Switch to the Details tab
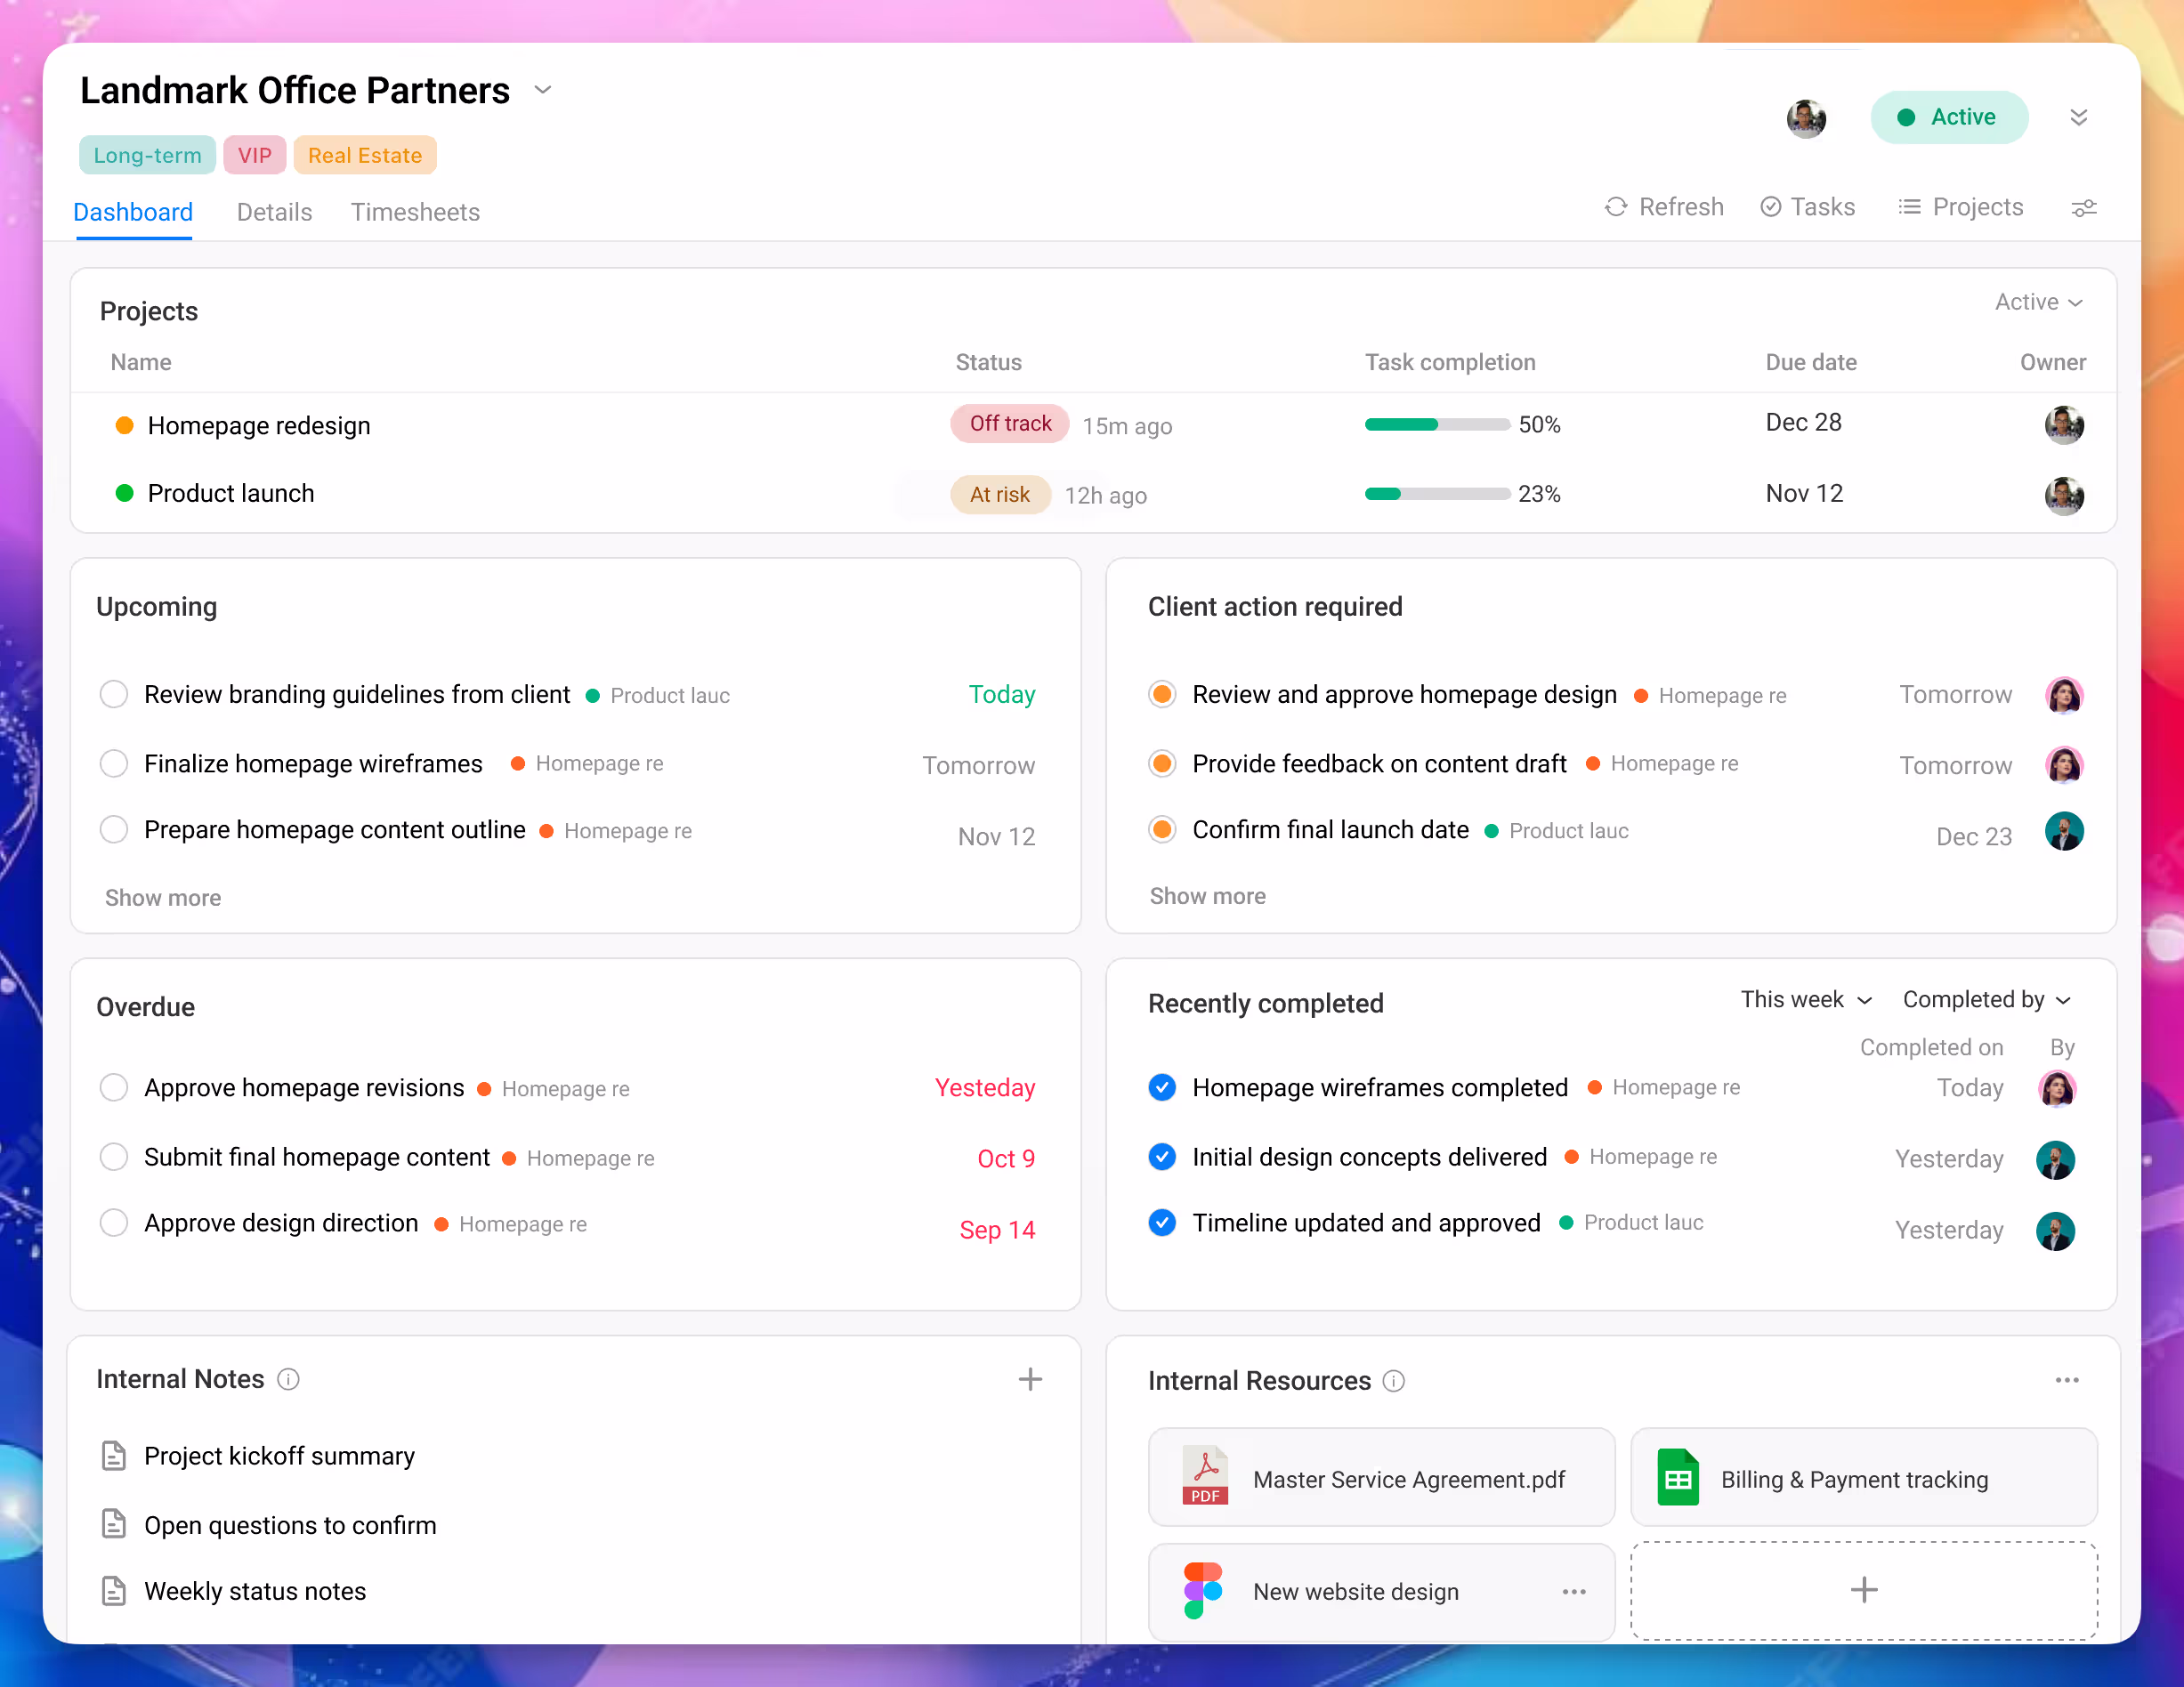Image resolution: width=2184 pixels, height=1687 pixels. 273,212
